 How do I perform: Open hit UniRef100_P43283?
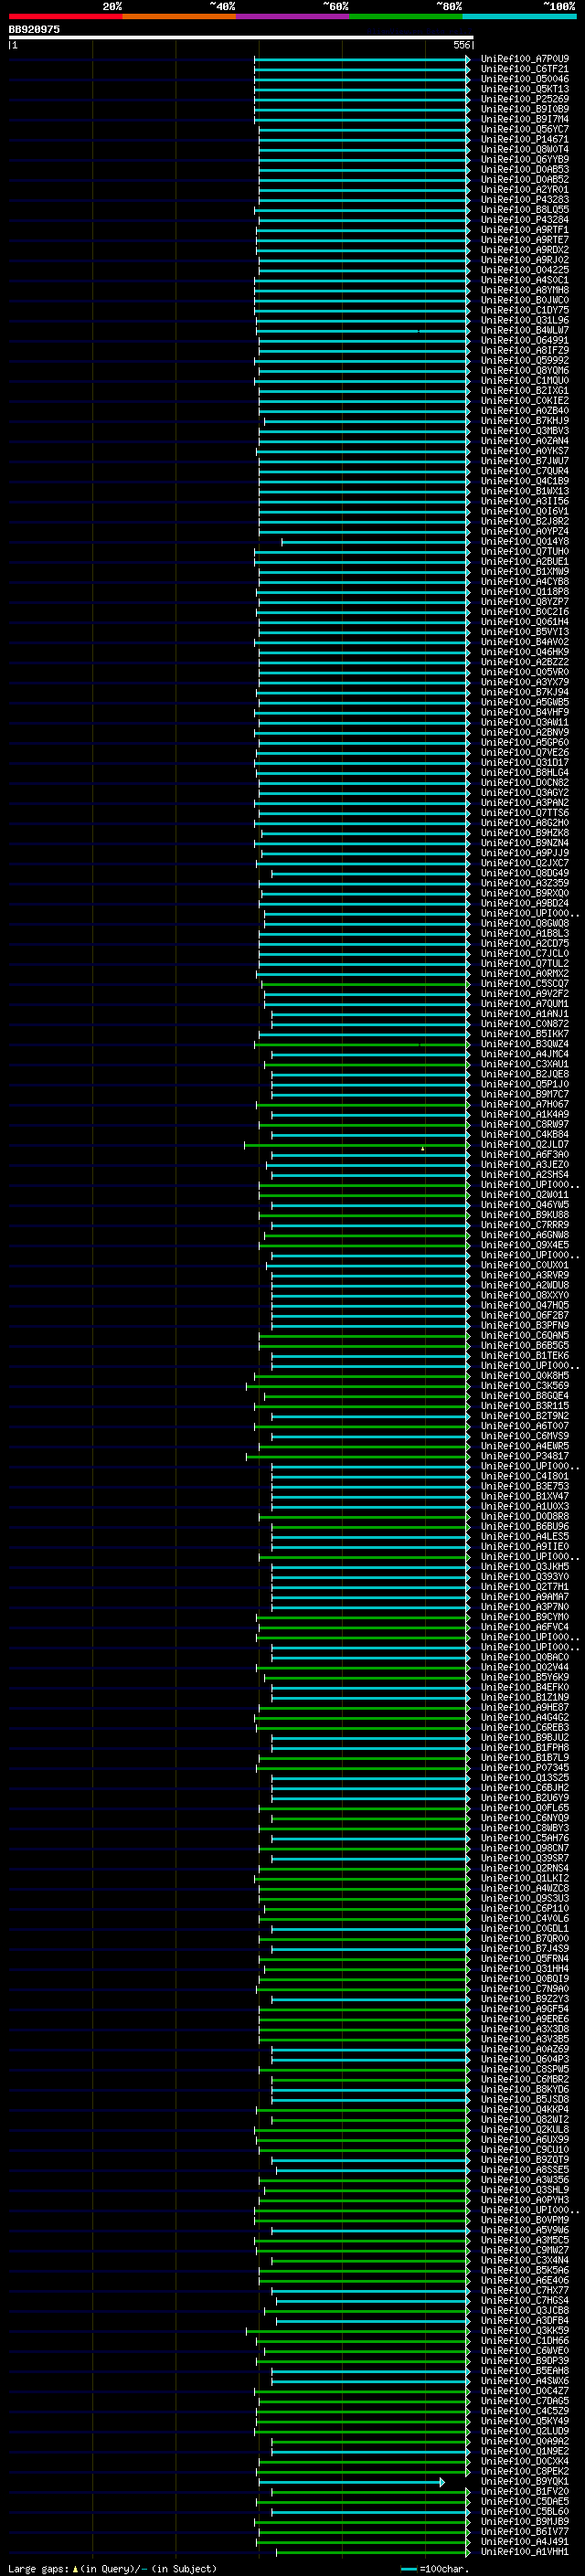[525, 200]
